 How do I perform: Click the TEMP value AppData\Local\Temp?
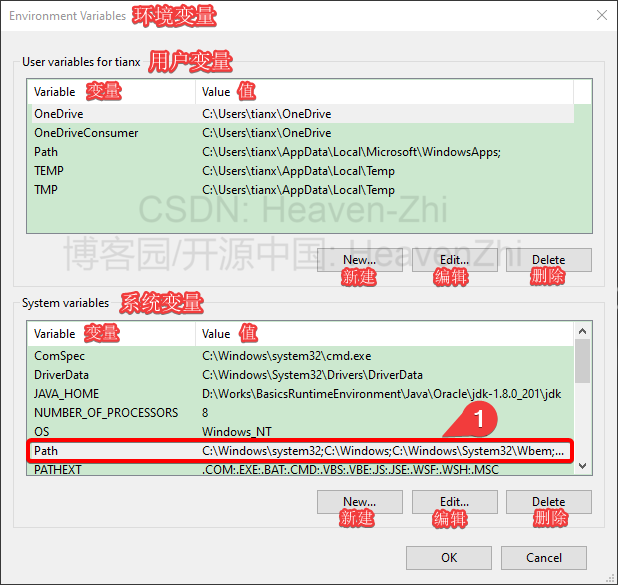pos(298,171)
